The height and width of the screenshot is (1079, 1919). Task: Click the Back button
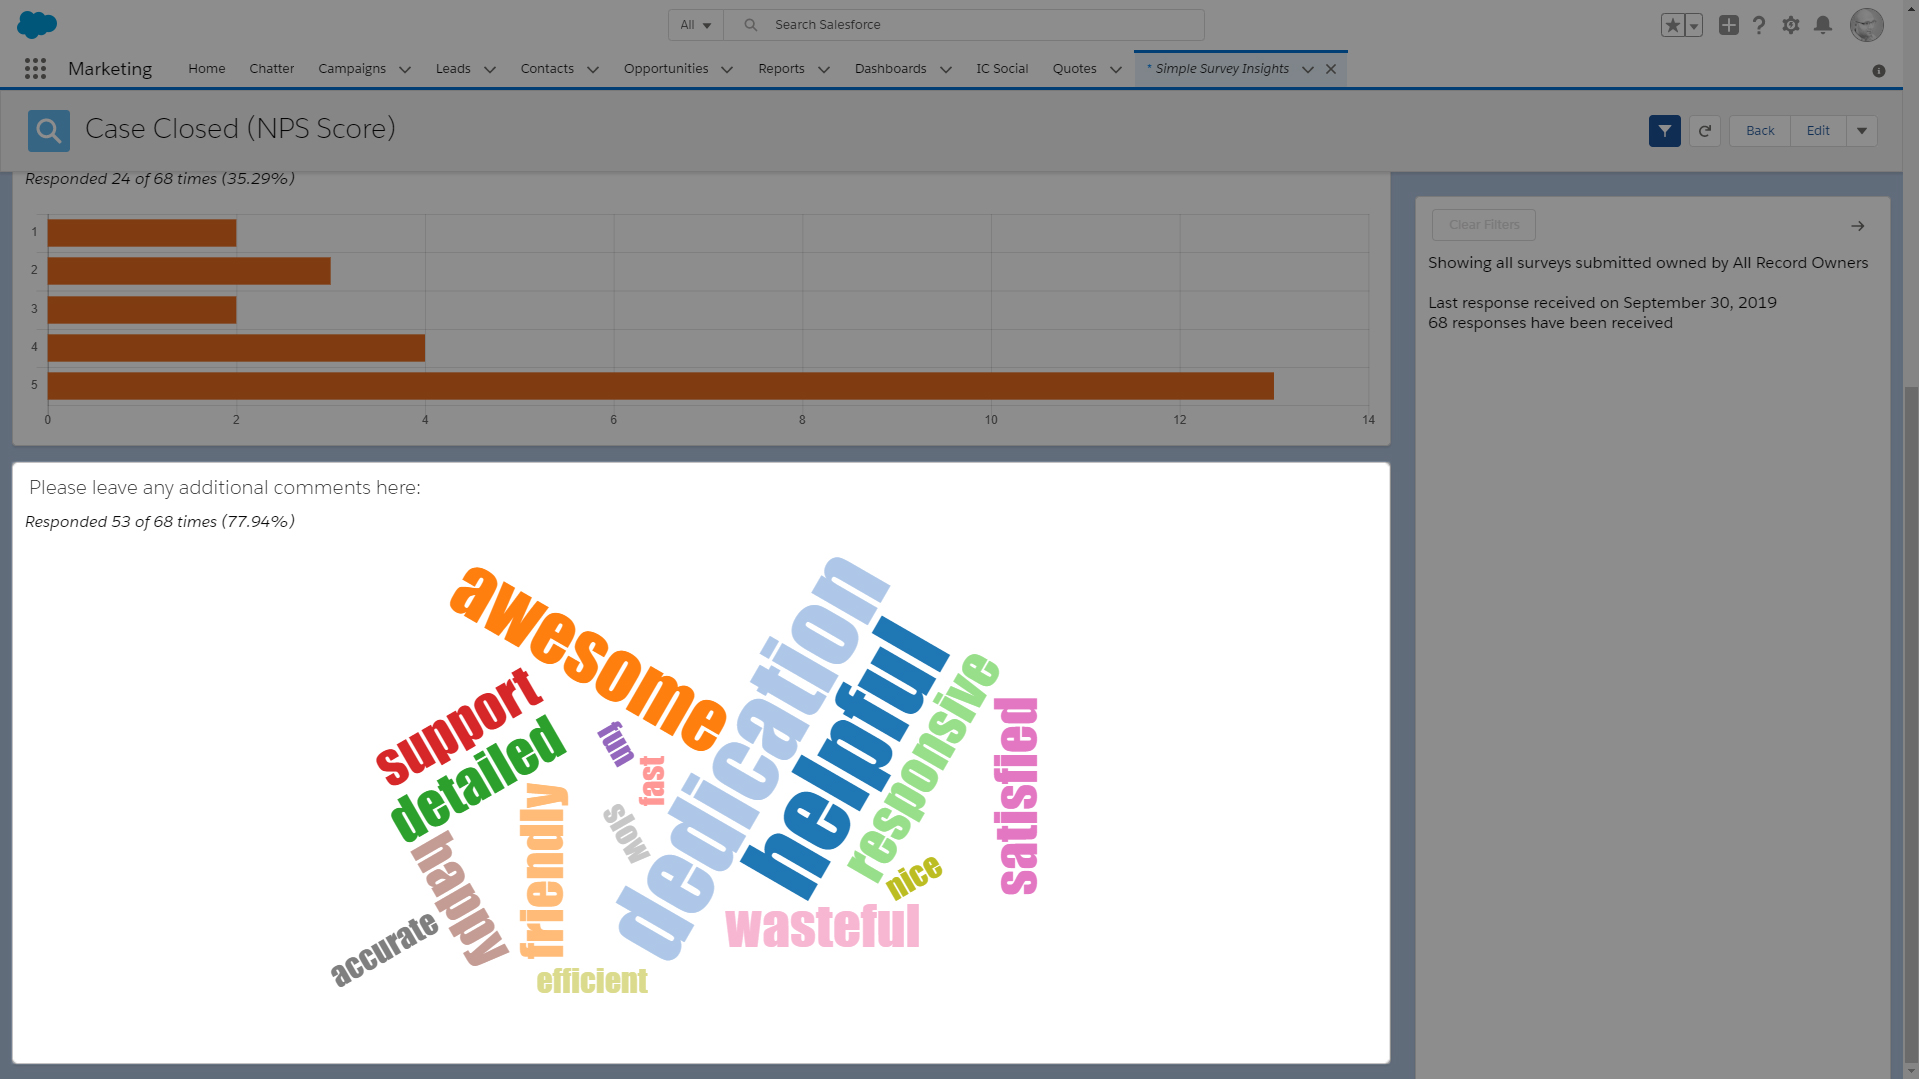1760,131
